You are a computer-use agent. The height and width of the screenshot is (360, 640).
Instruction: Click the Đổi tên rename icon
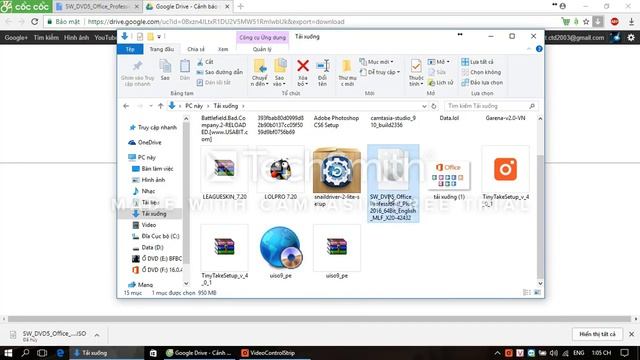[323, 66]
